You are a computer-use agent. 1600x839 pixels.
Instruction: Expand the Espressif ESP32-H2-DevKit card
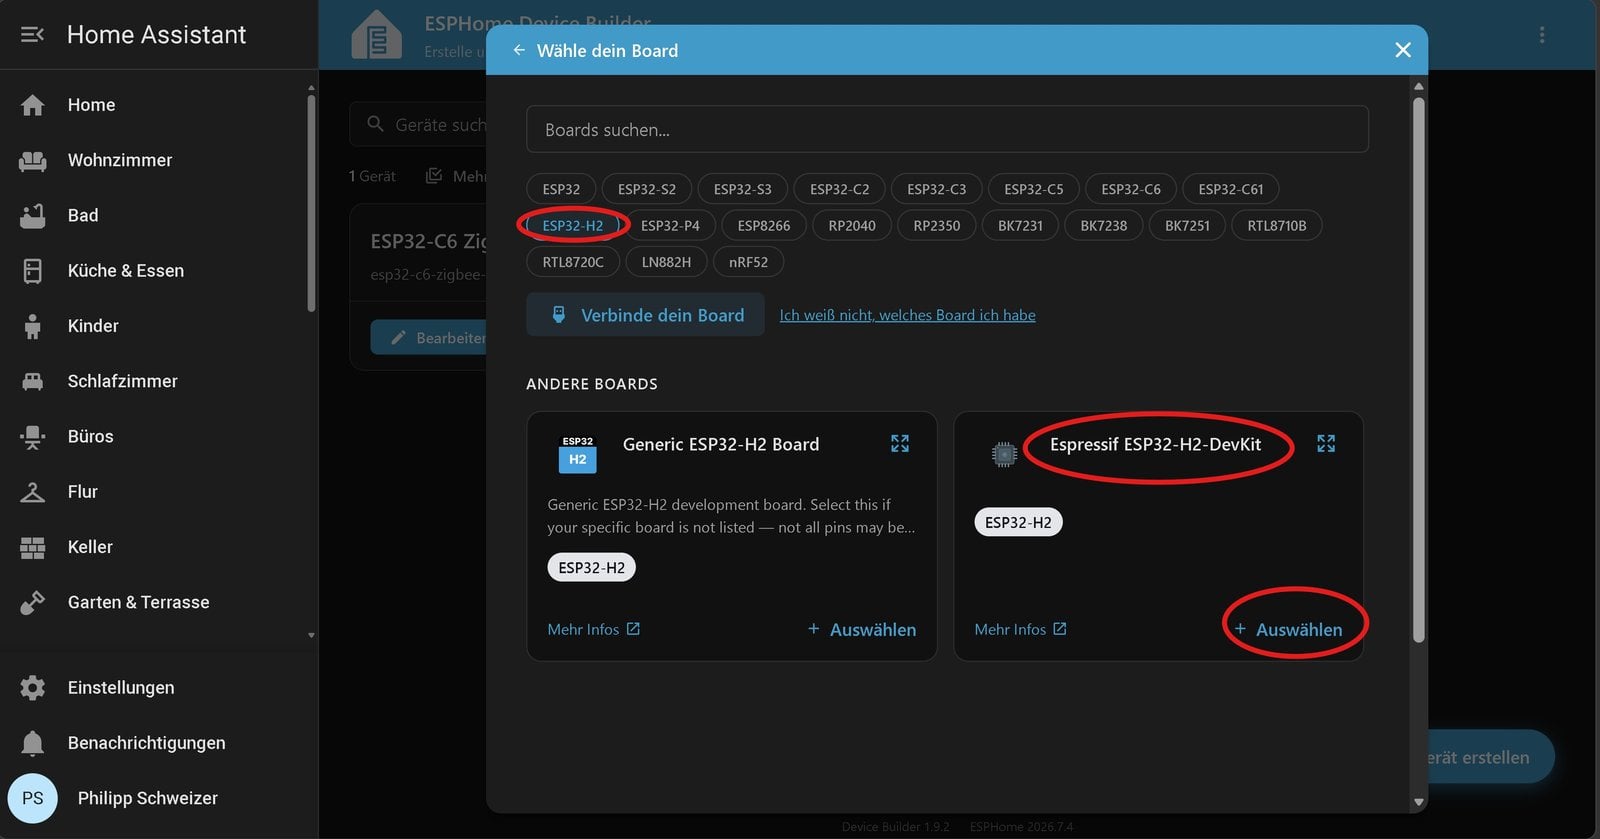pyautogui.click(x=1326, y=443)
